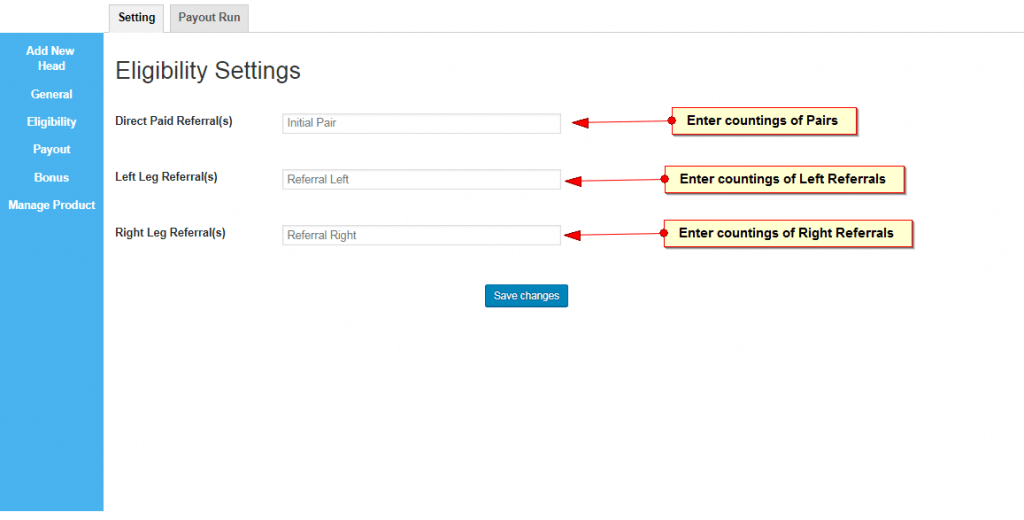
Task: Click the Left Leg Referral(s) label
Action: [x=166, y=177]
